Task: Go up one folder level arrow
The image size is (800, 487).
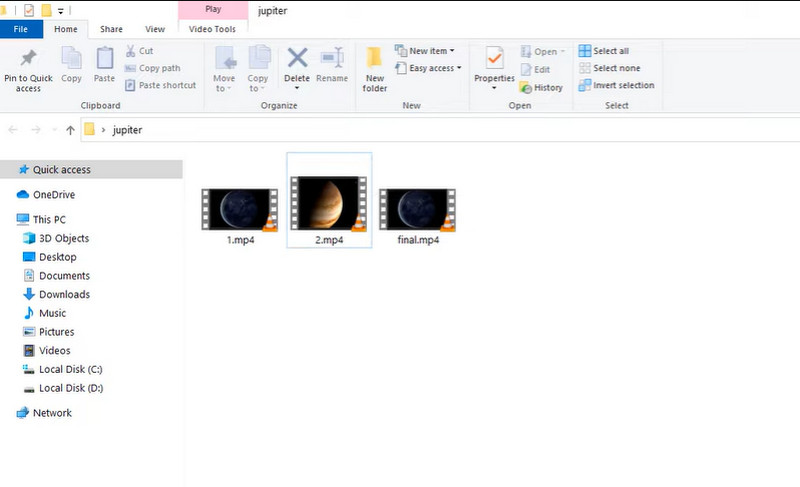Action: click(70, 130)
